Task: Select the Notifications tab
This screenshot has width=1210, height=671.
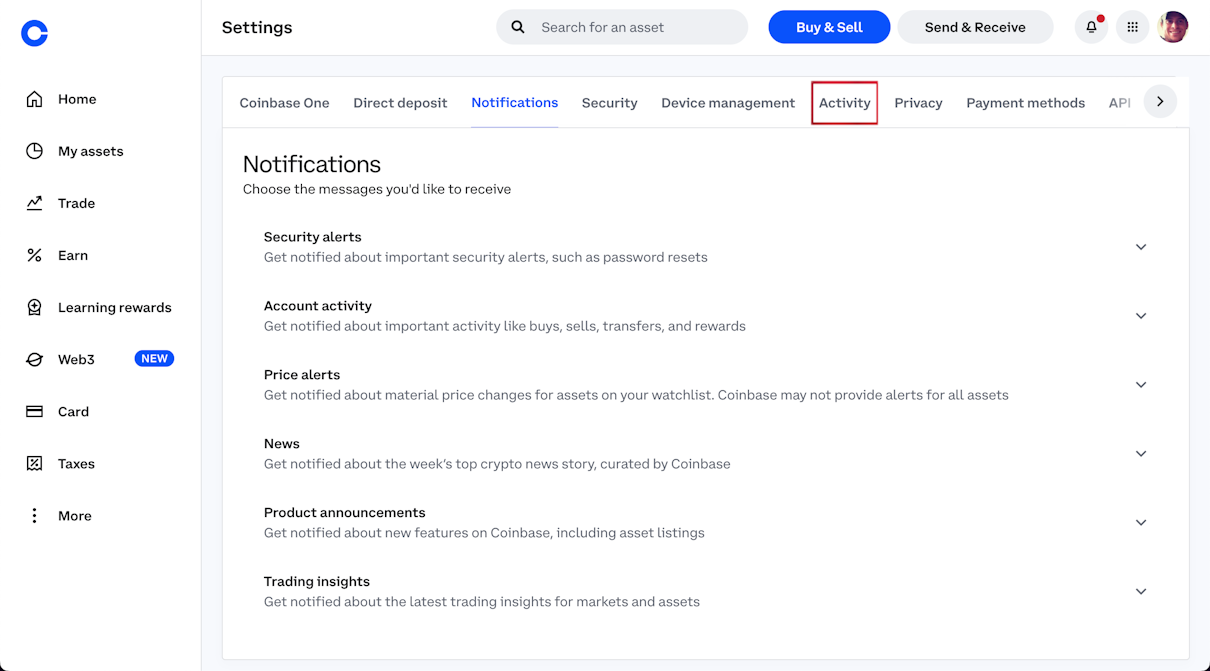Action: coord(515,103)
